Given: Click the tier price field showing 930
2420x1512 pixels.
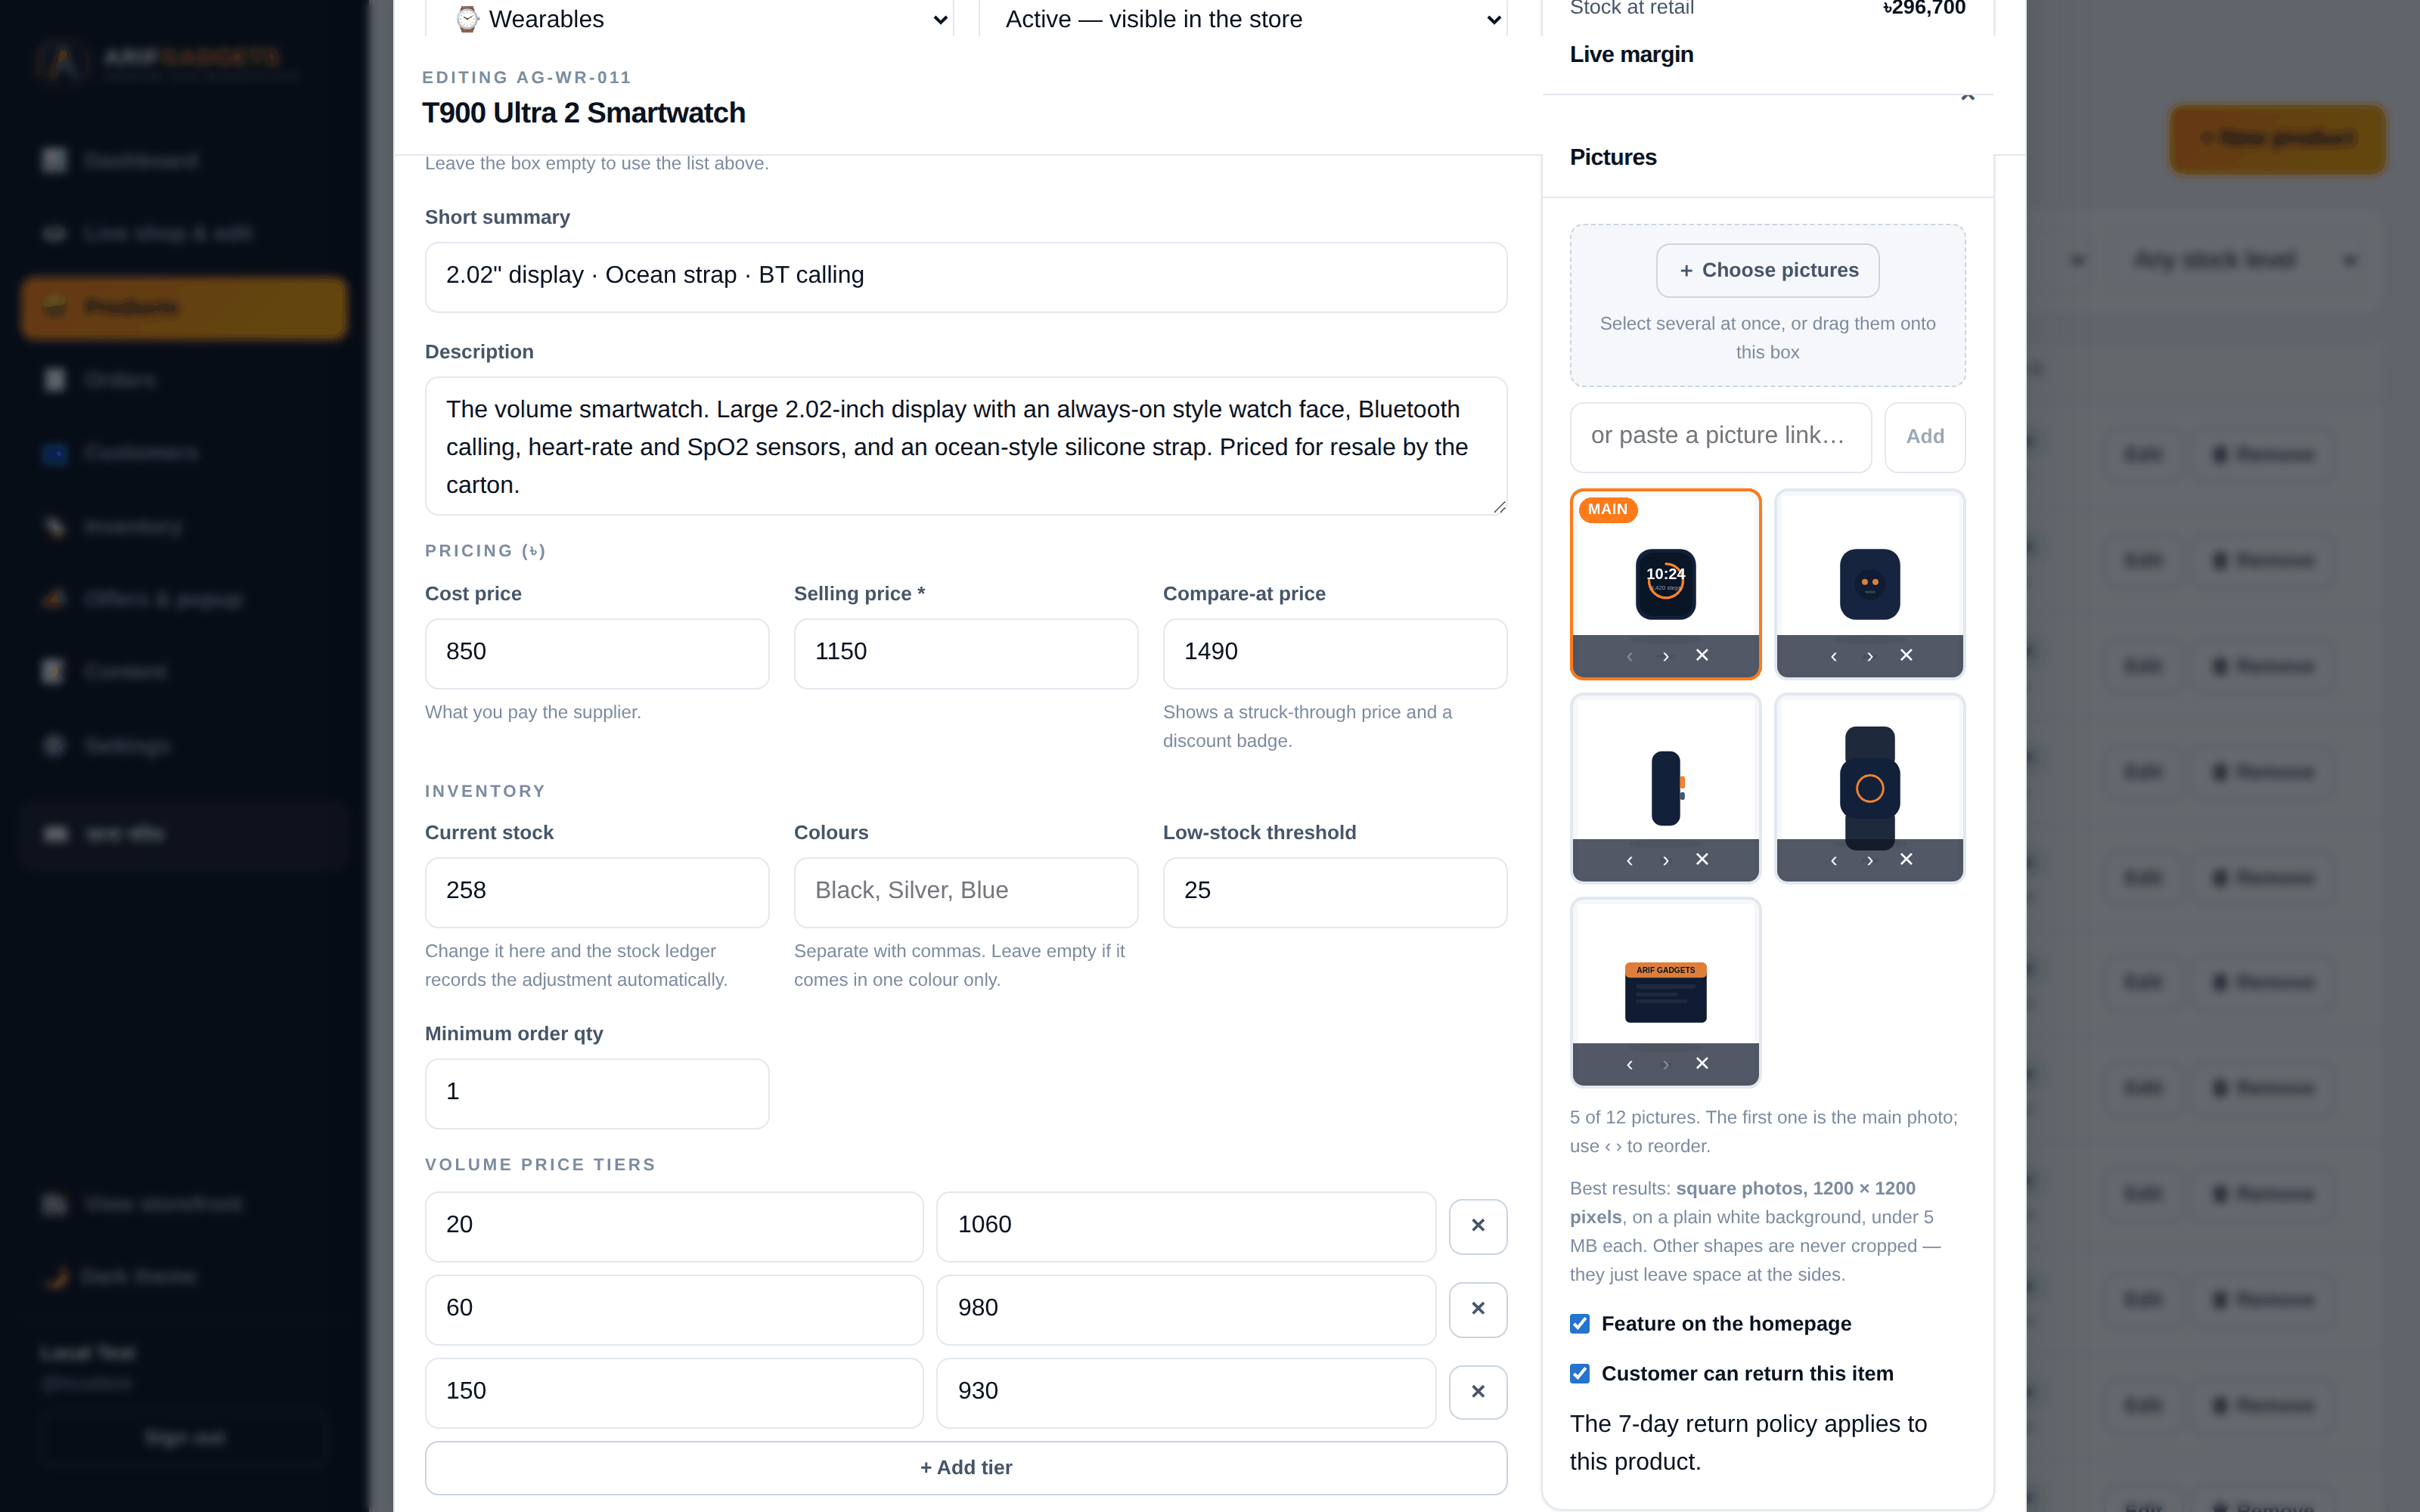Looking at the screenshot, I should pyautogui.click(x=1186, y=1392).
